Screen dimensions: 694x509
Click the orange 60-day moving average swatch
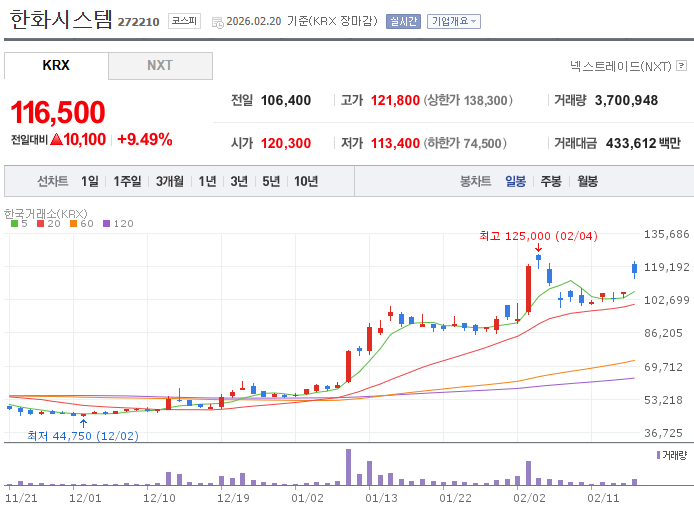(73, 224)
